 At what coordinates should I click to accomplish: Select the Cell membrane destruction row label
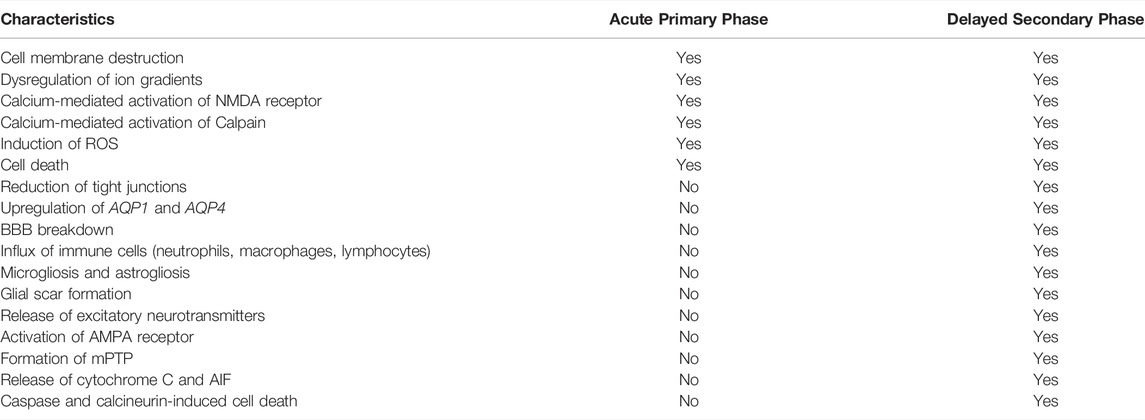(92, 58)
